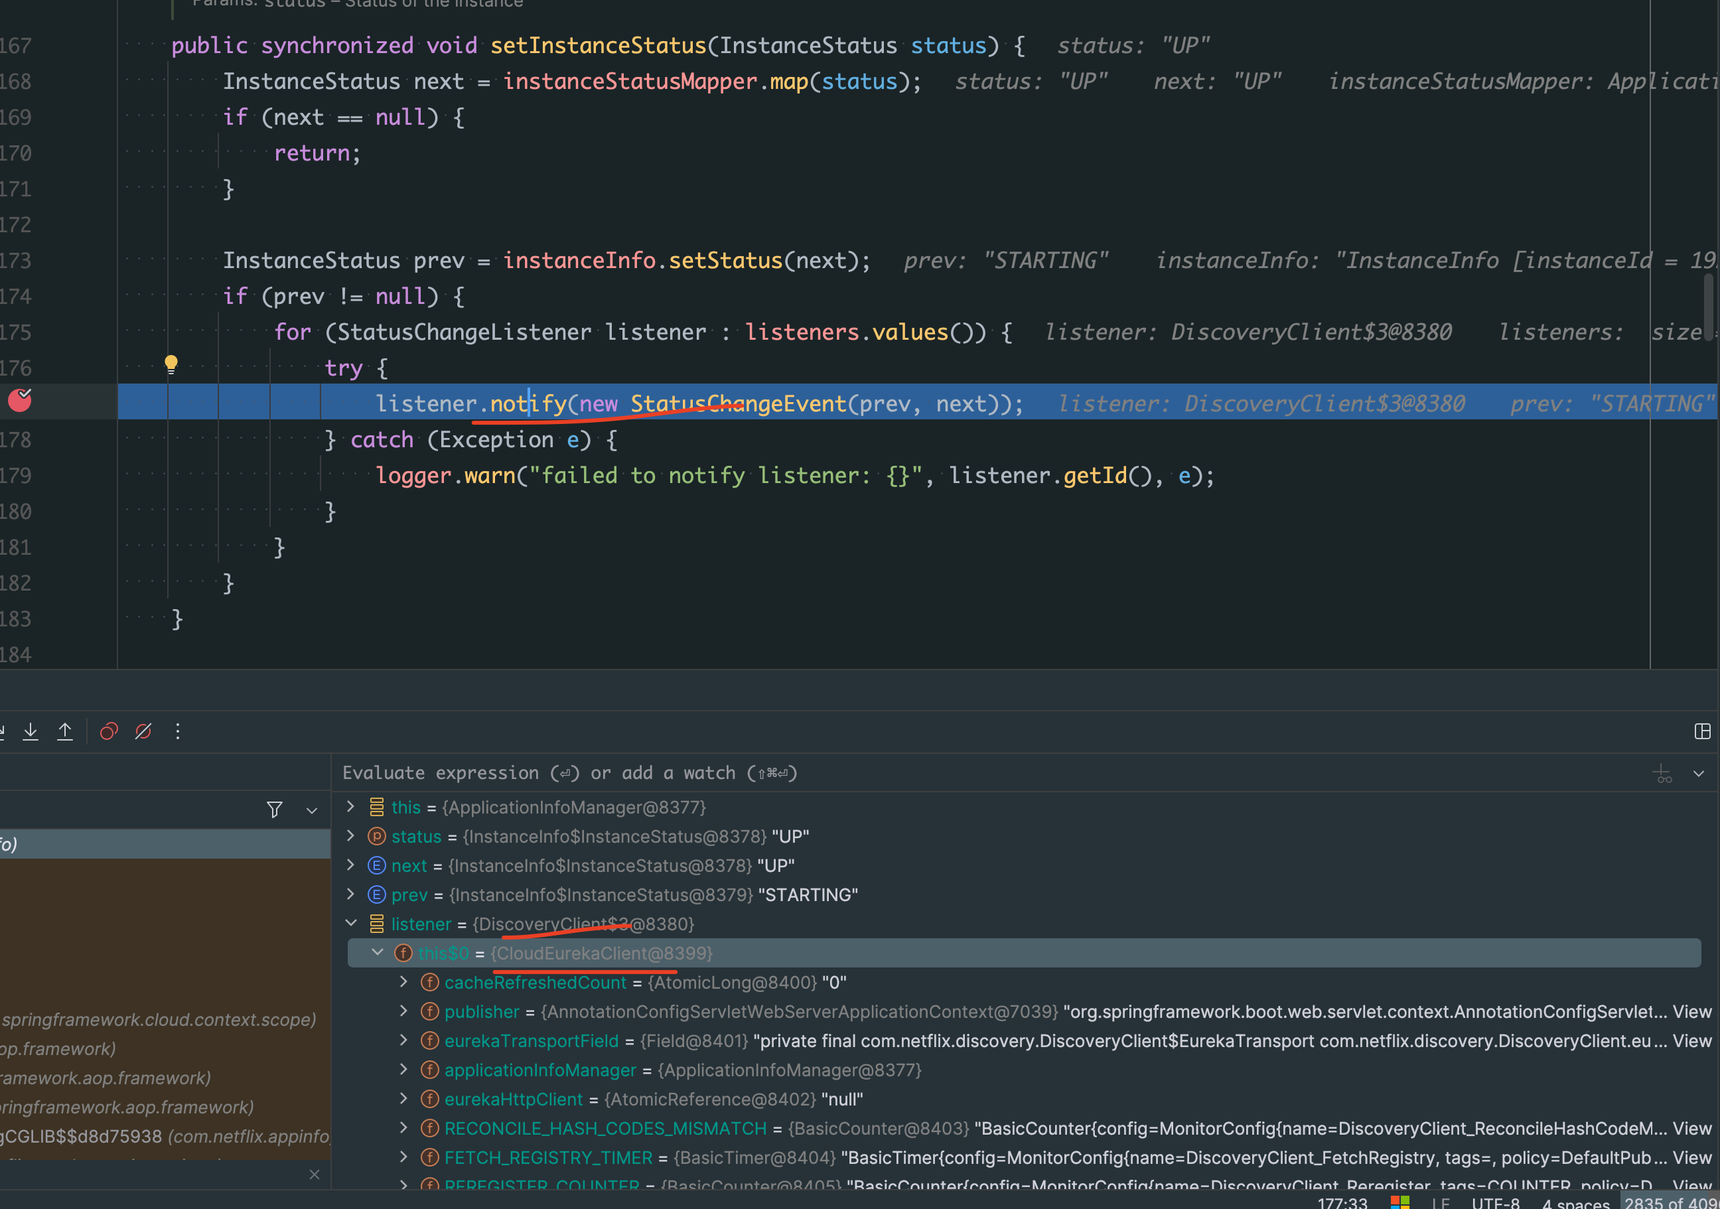Toggle Mute Breakpoints icon
This screenshot has width=1720, height=1209.
143,732
